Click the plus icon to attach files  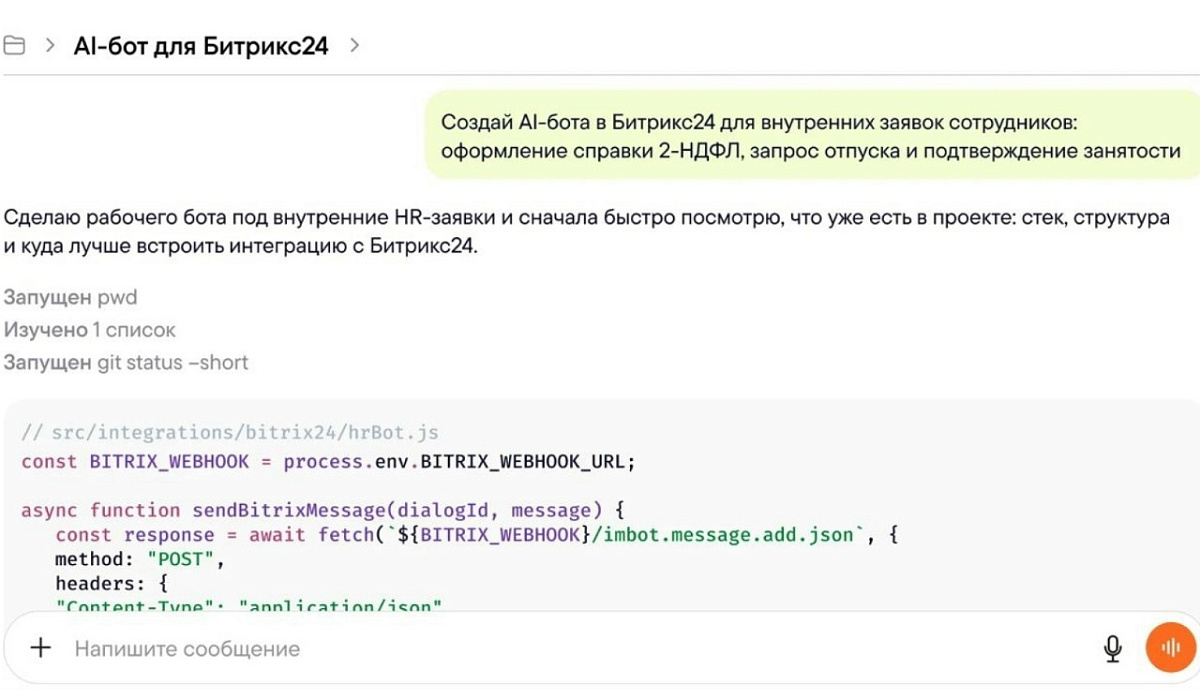40,648
